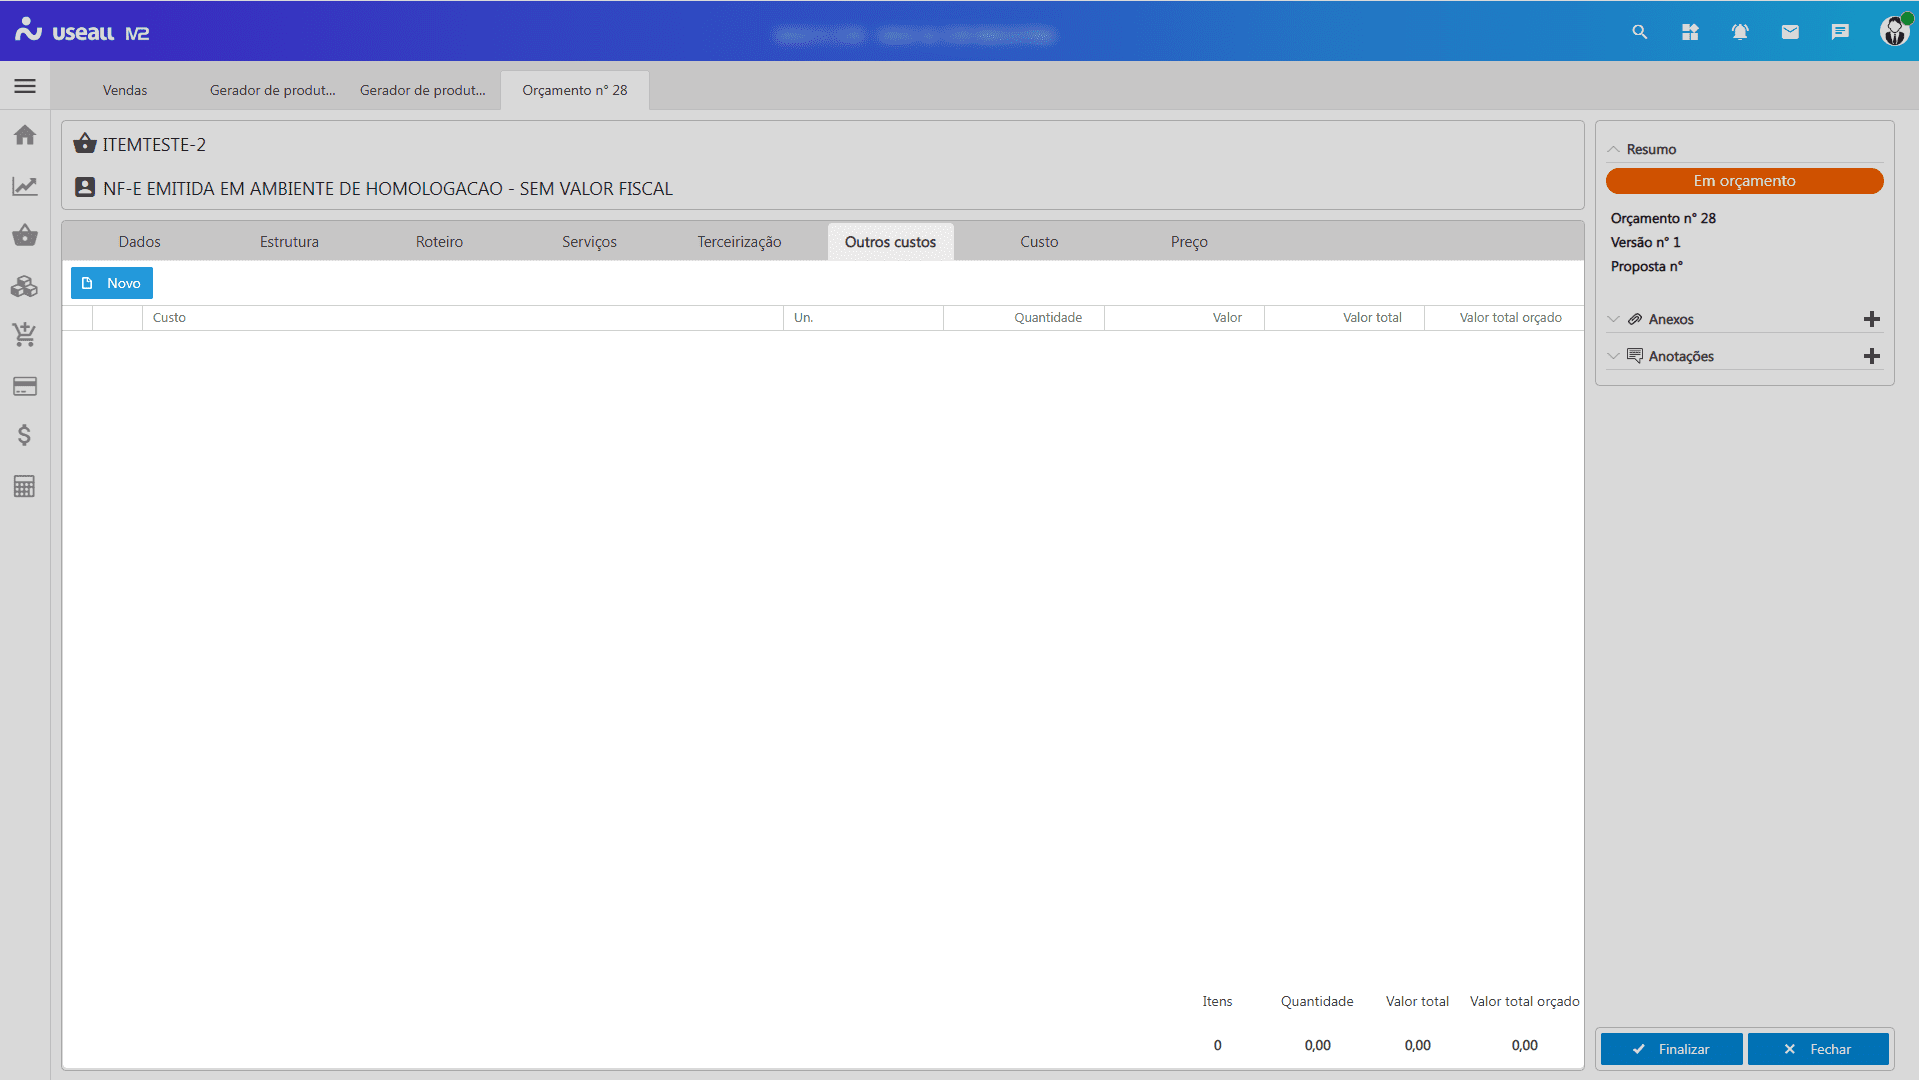
Task: Click the shopping basket sidebar icon
Action: click(x=25, y=236)
